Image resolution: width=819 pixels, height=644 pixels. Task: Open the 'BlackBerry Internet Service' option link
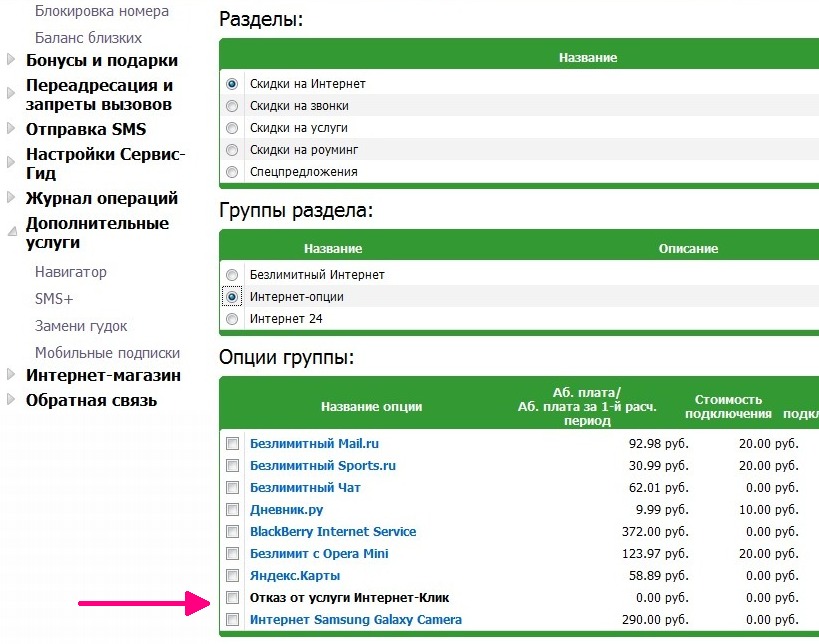pos(333,531)
